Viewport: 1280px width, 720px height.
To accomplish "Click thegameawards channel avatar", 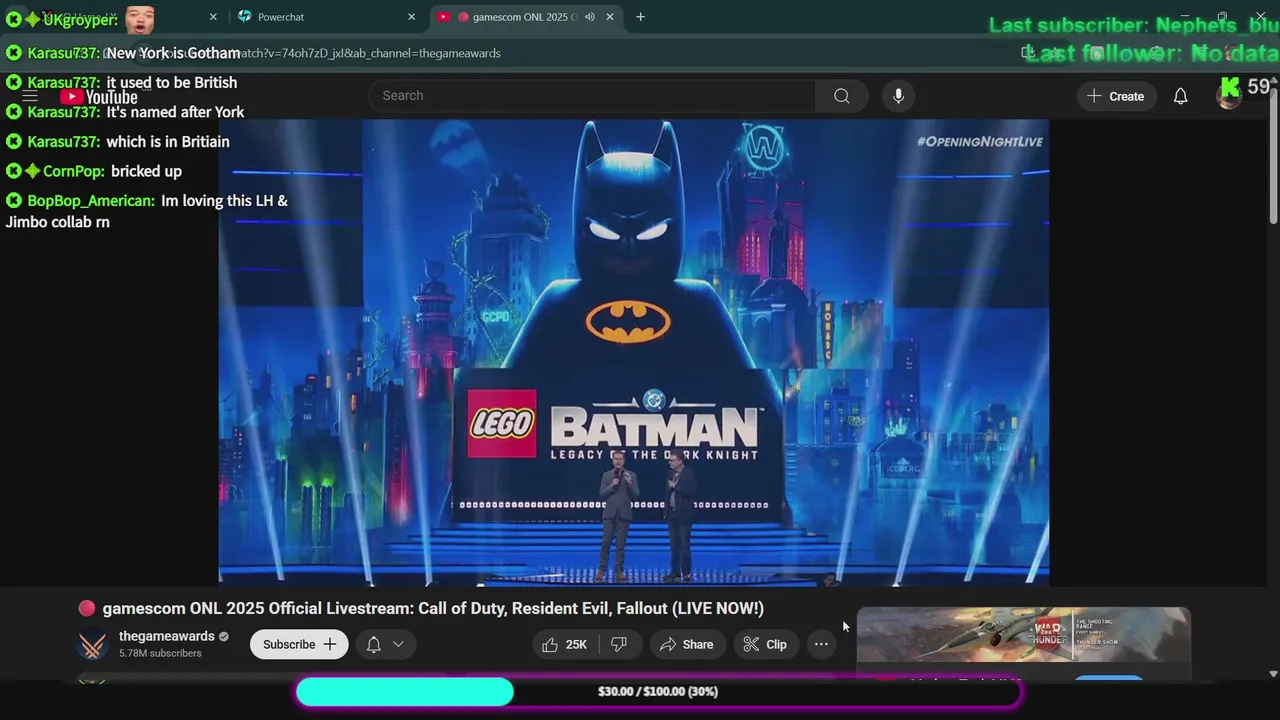I will click(93, 645).
